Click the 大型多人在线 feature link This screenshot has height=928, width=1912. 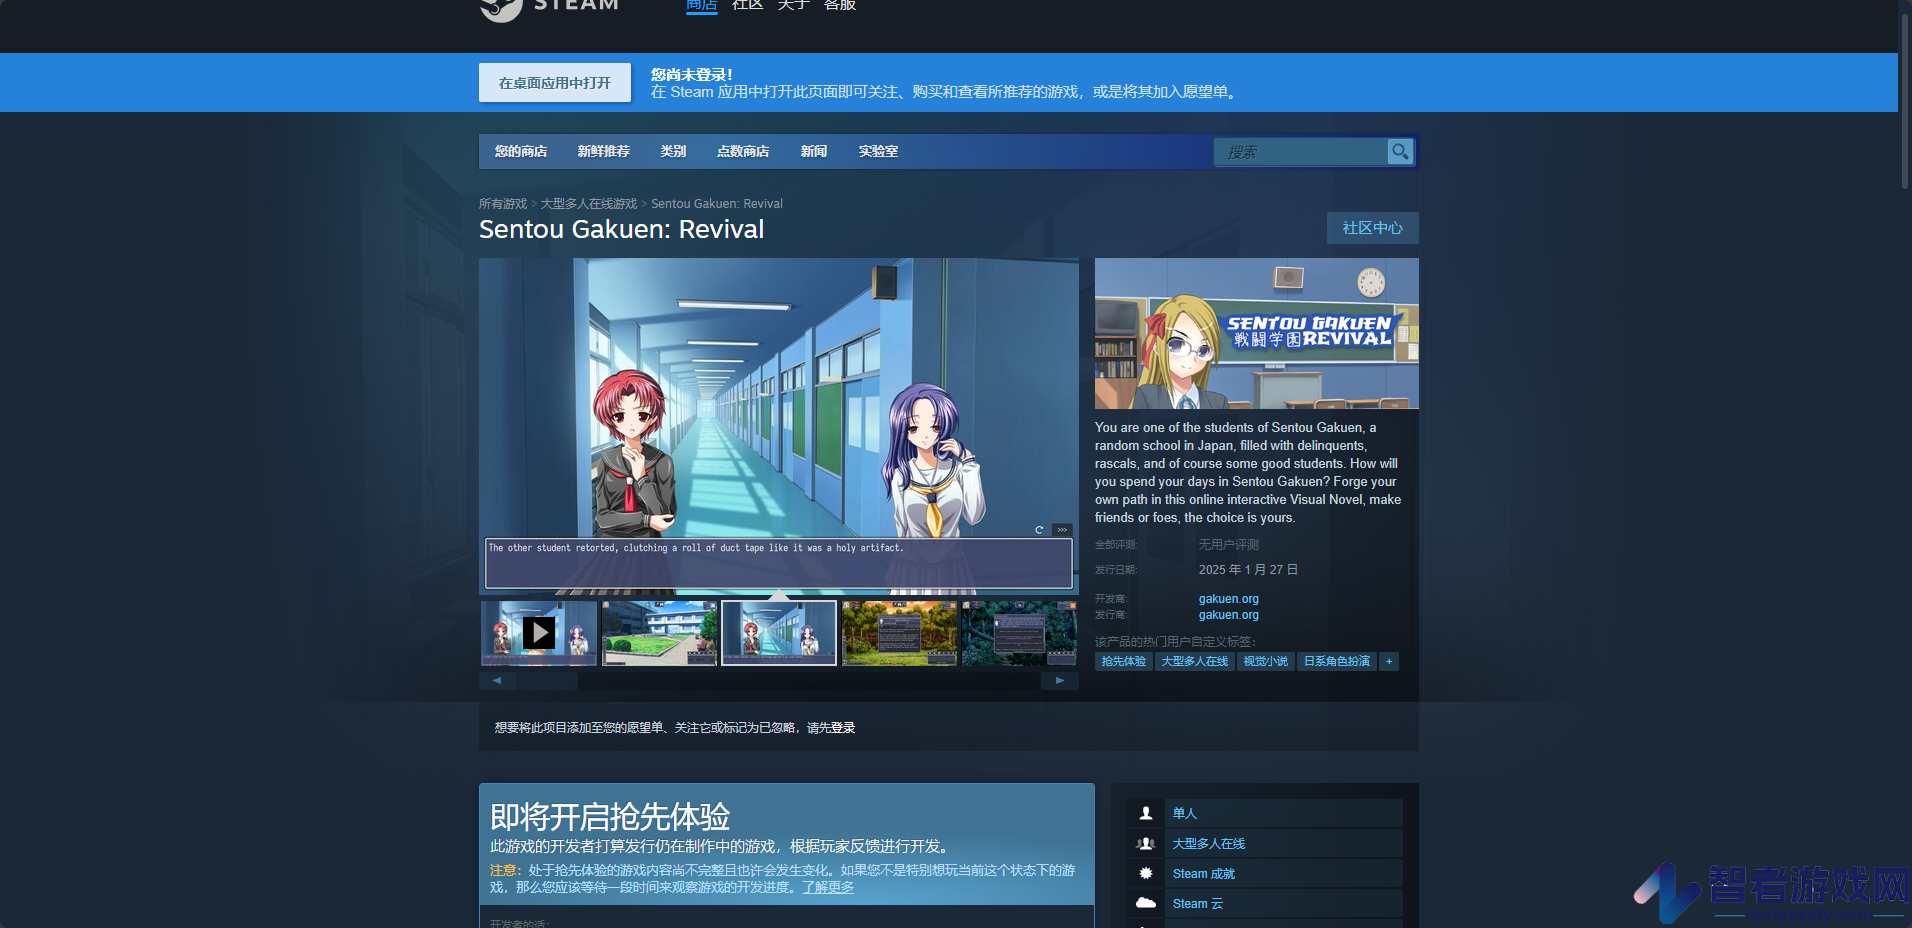pyautogui.click(x=1209, y=843)
